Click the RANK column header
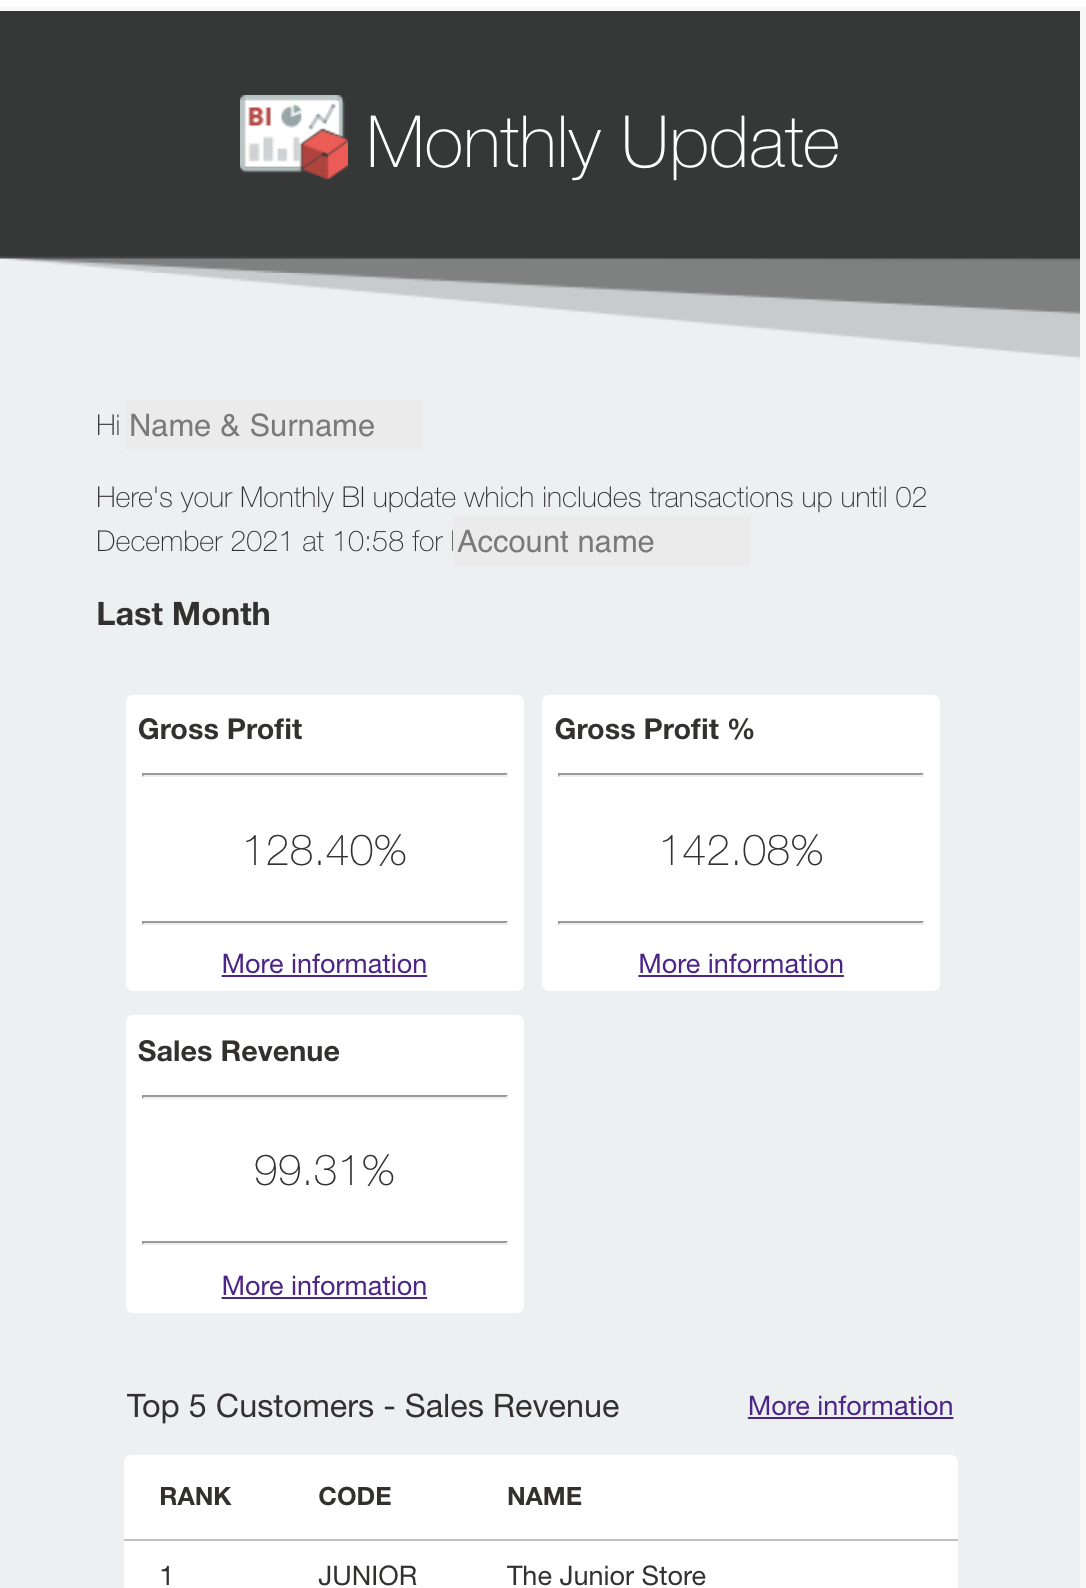1086x1588 pixels. 195,1496
